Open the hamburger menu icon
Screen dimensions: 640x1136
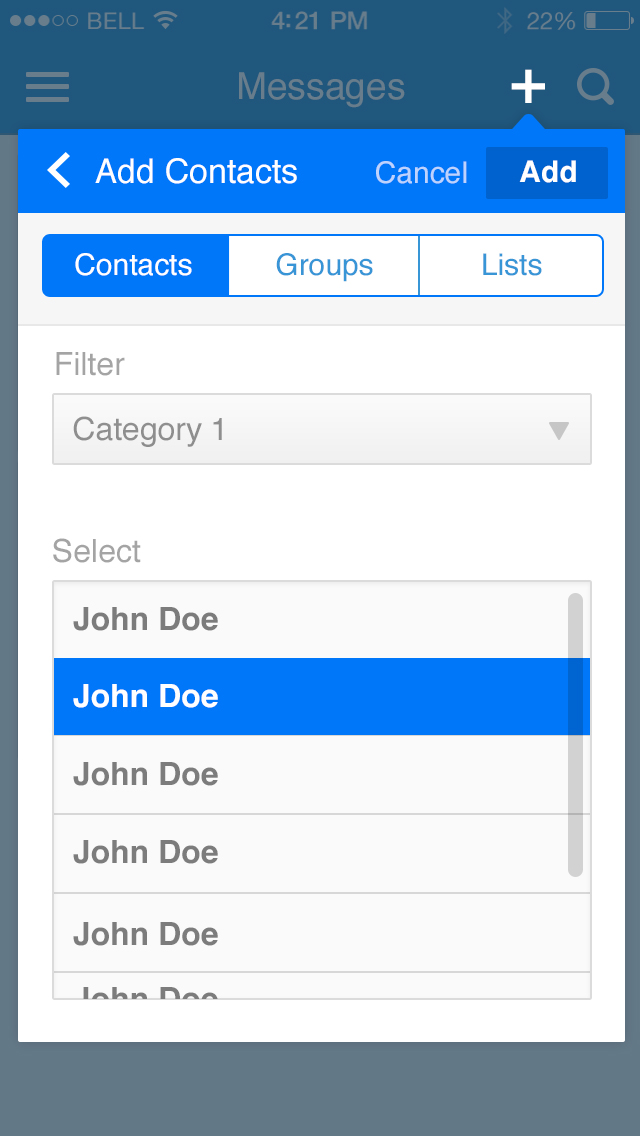[x=47, y=87]
